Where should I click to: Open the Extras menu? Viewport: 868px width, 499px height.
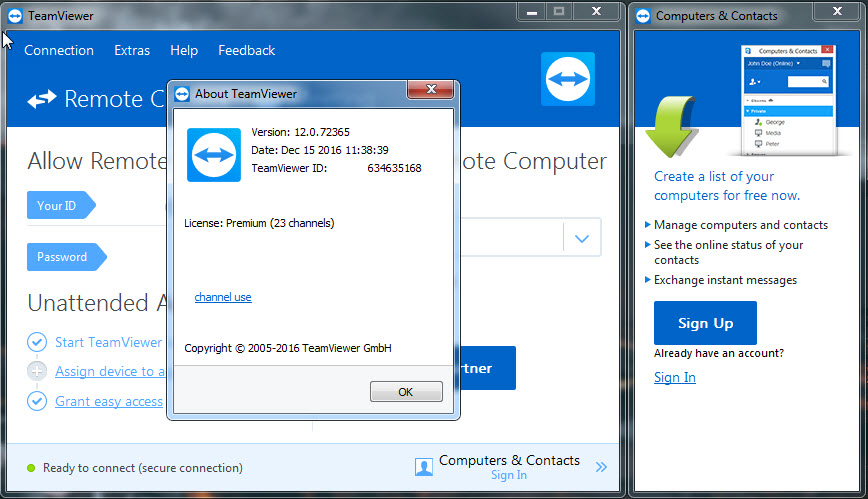click(x=132, y=50)
